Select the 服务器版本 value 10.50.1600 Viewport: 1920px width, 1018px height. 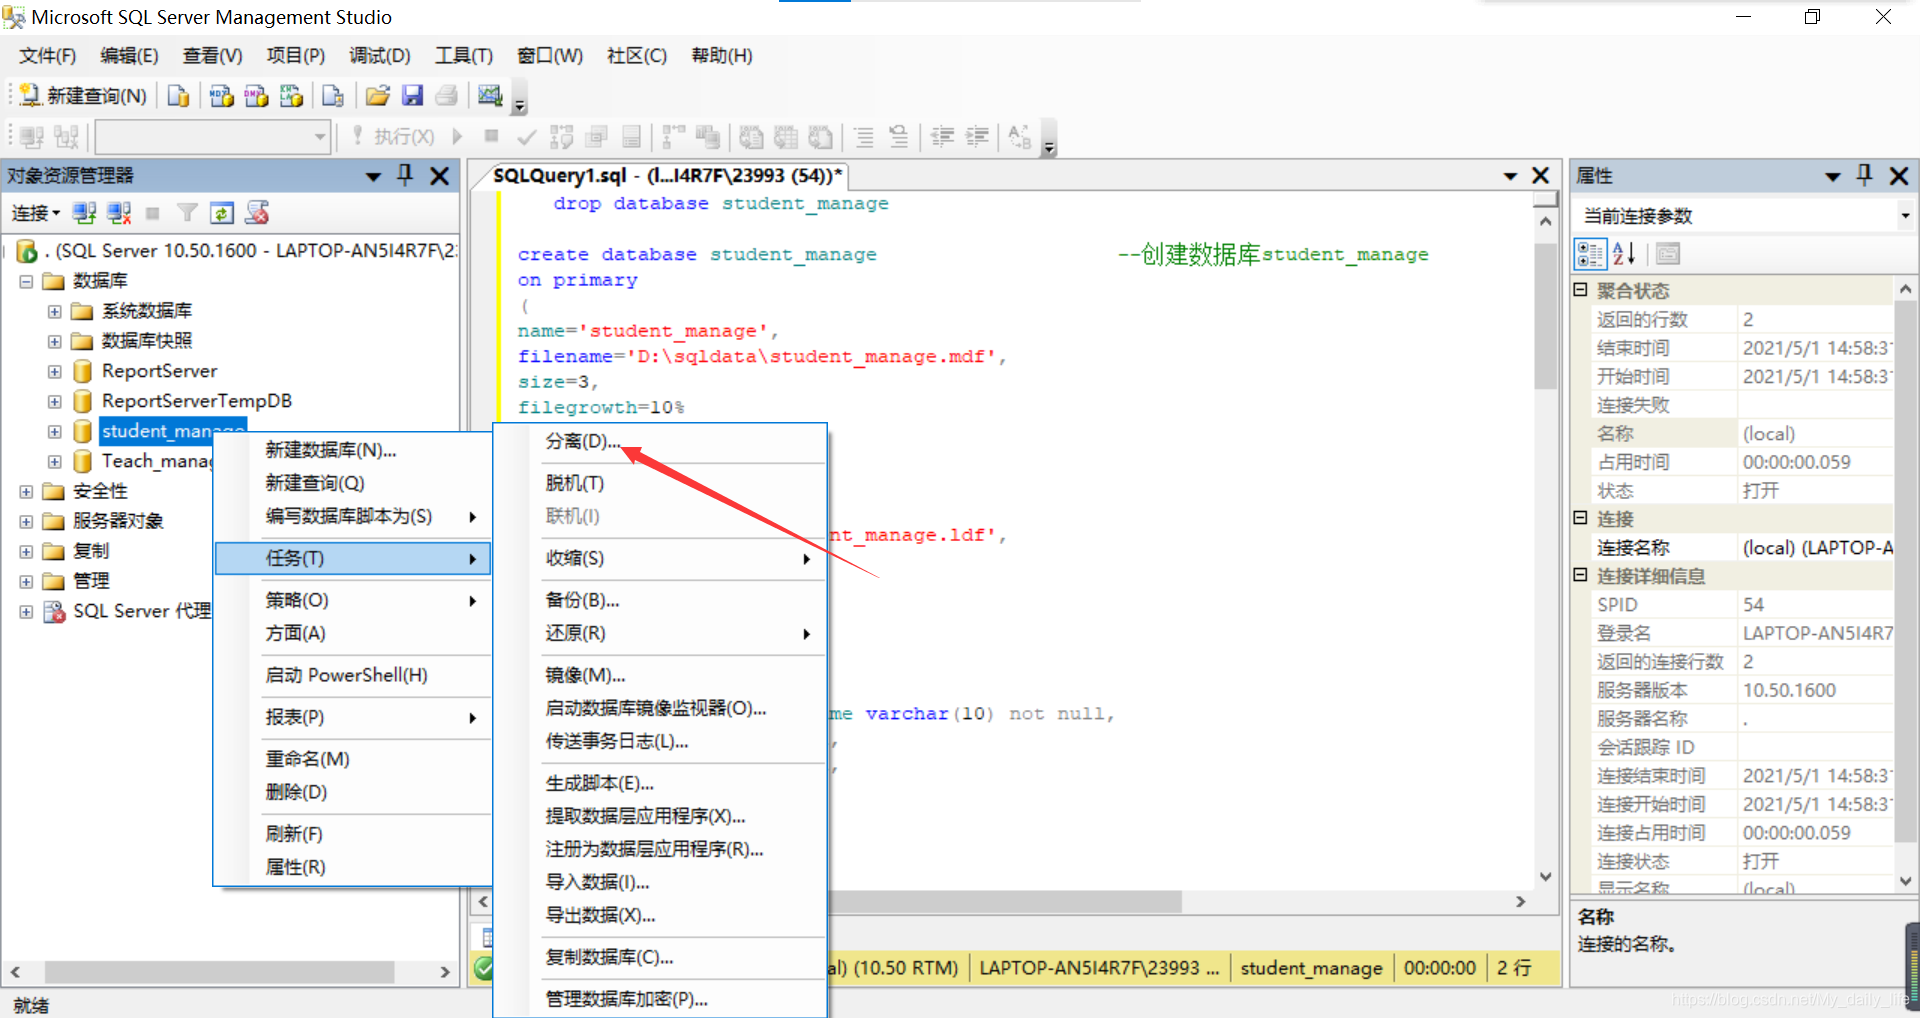1789,690
